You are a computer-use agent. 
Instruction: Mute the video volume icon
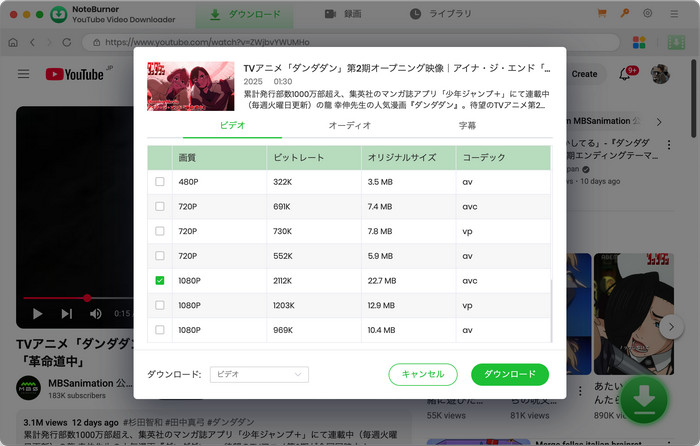click(x=95, y=314)
